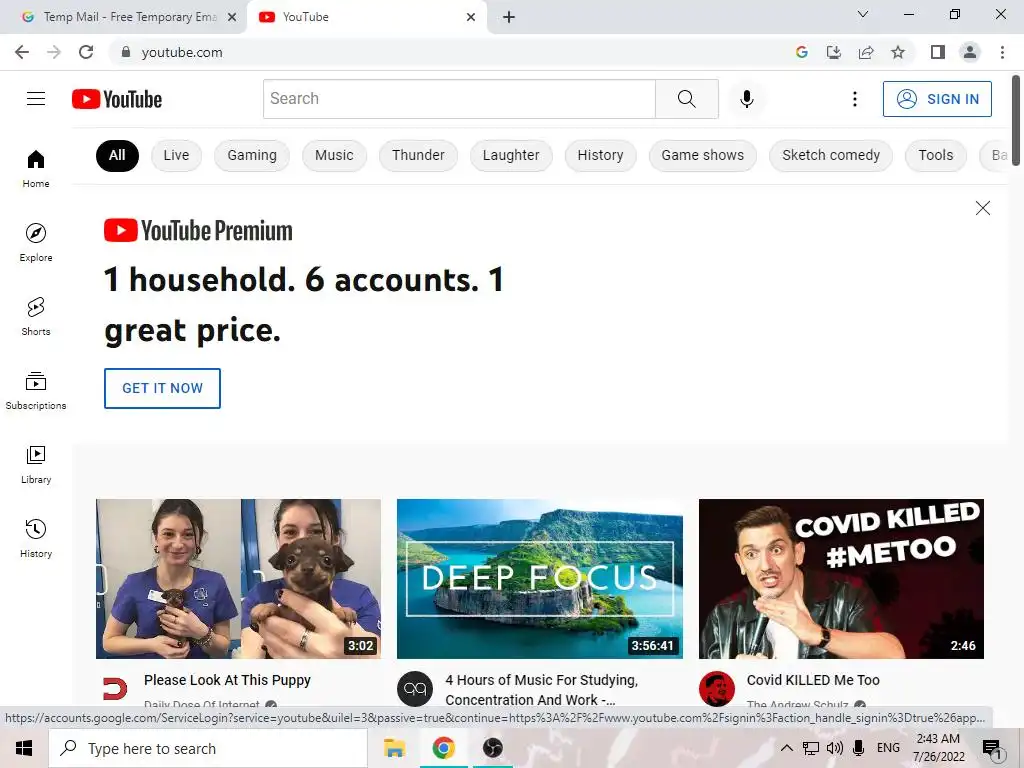Open the Deep Focus video thumbnail
Viewport: 1024px width, 768px height.
point(540,579)
